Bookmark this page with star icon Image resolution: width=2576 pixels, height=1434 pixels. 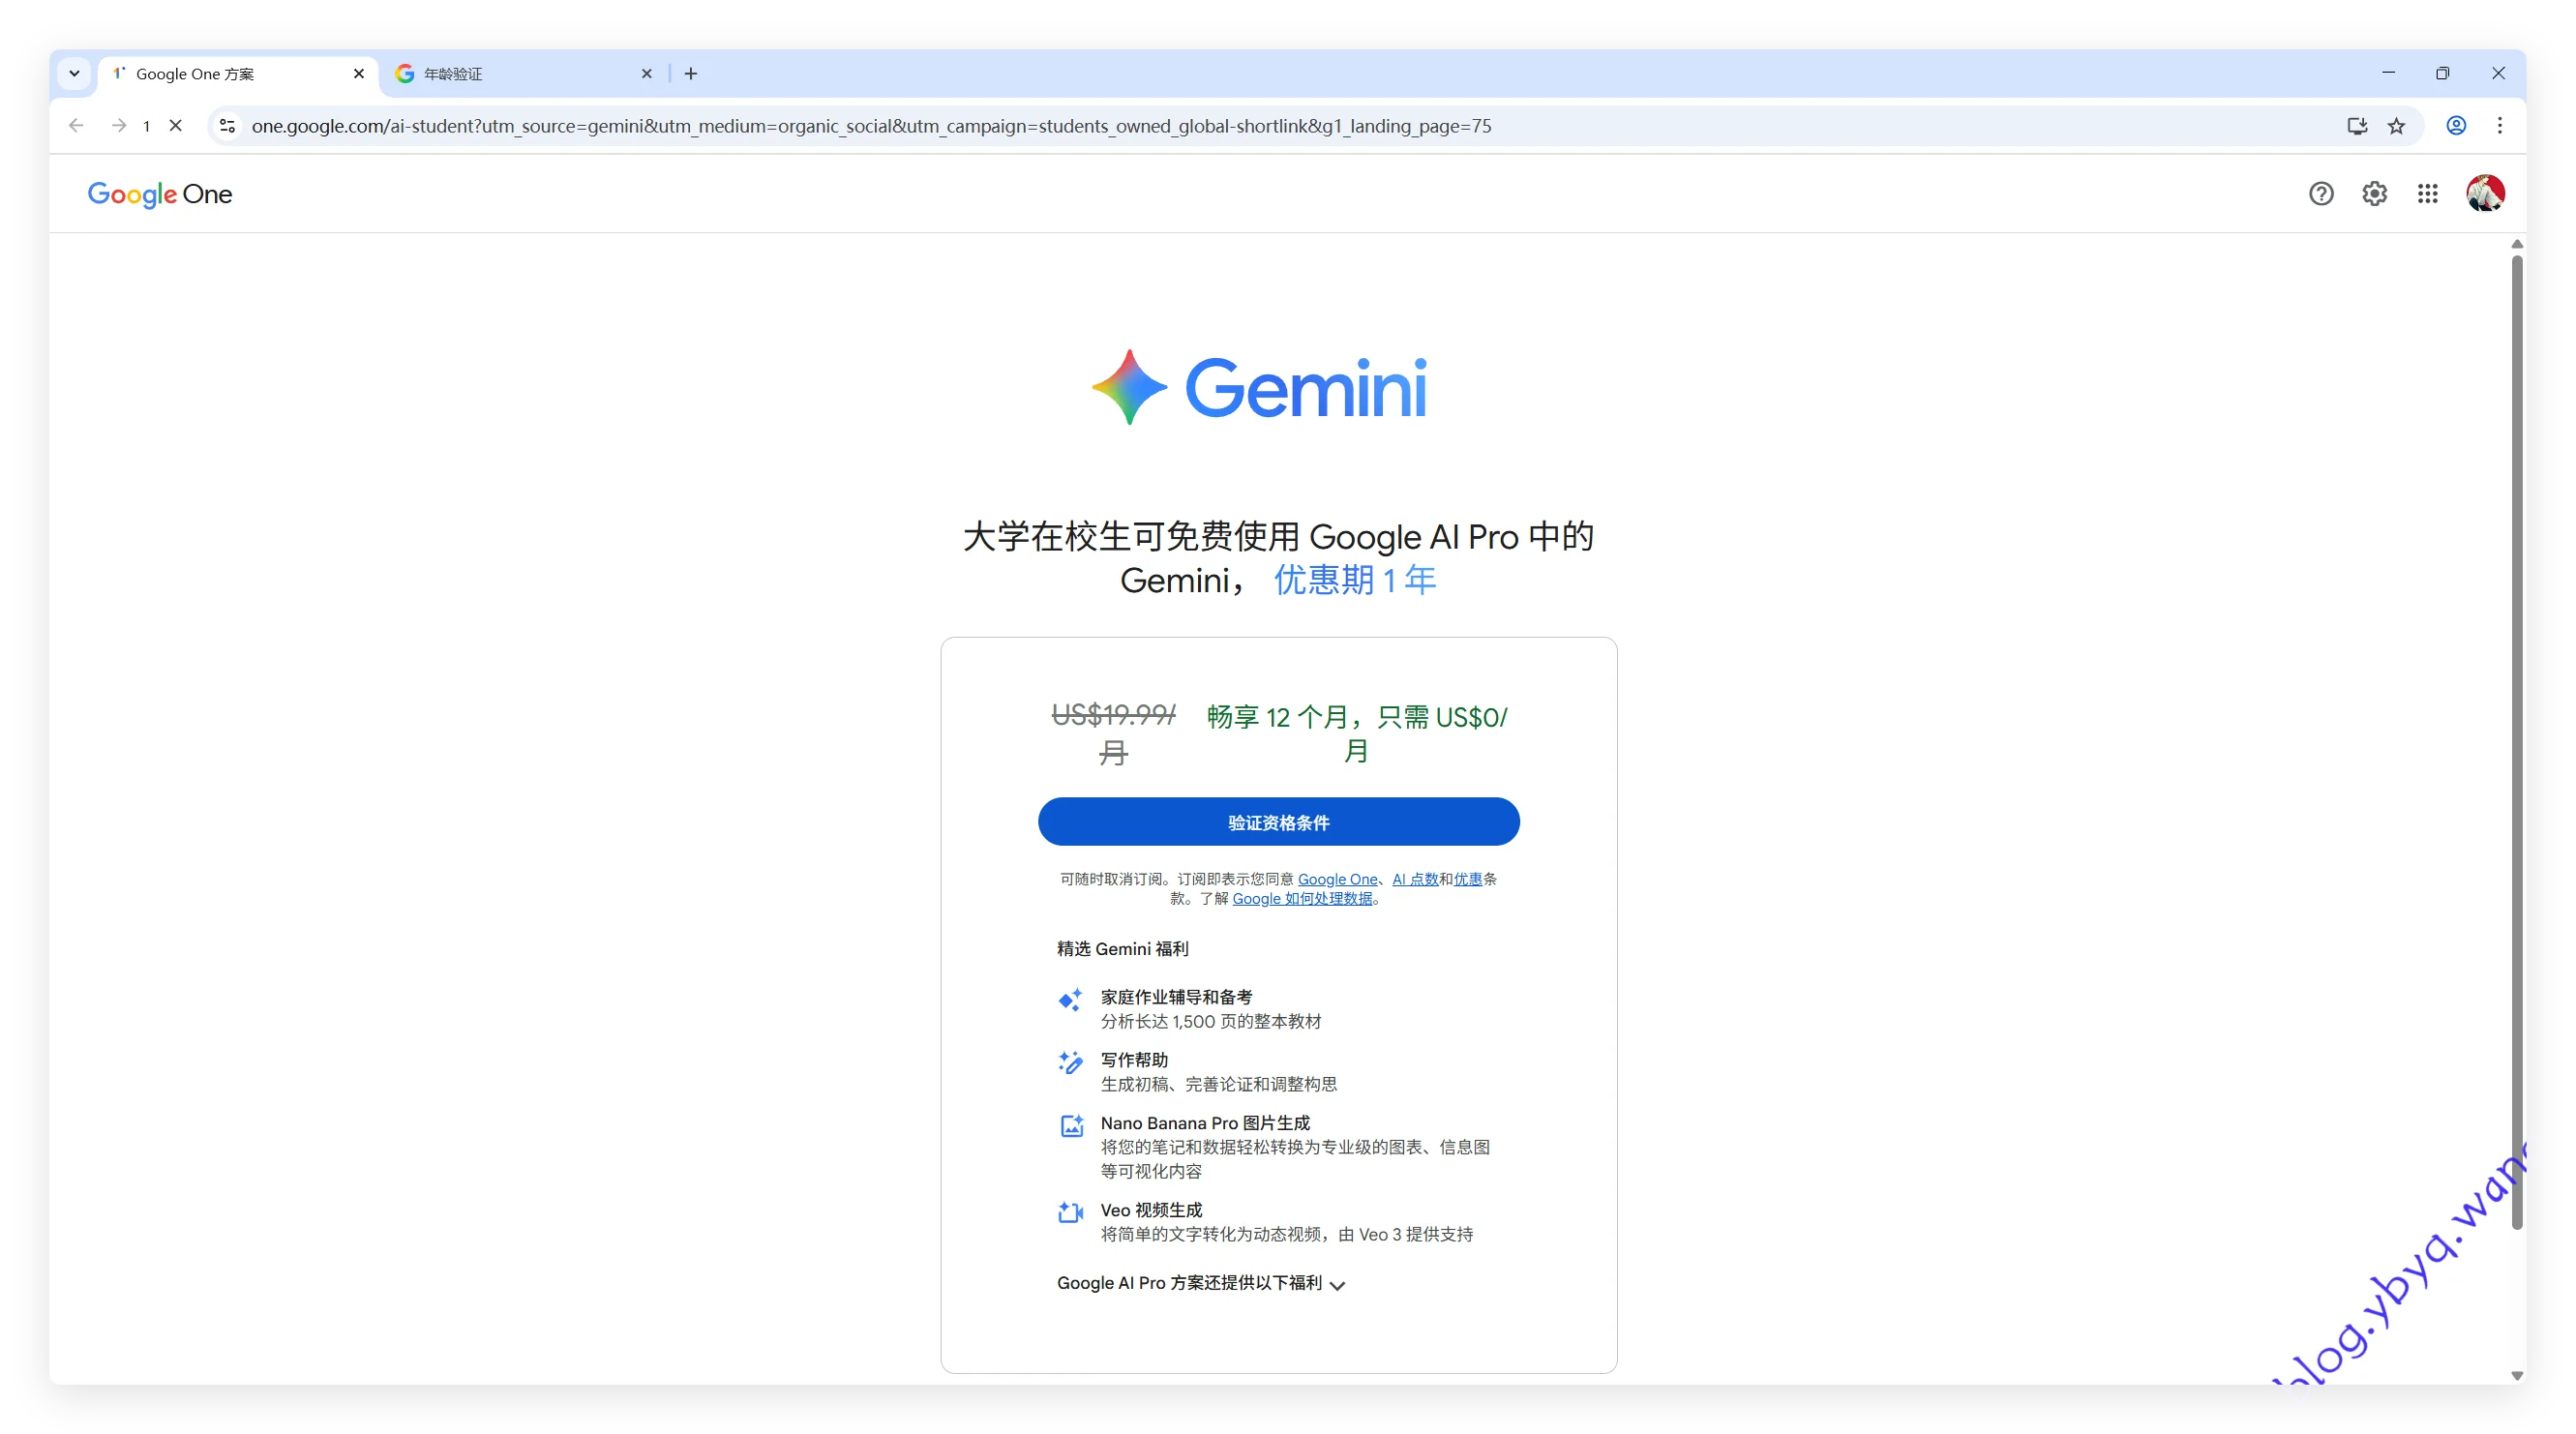pyautogui.click(x=2396, y=126)
